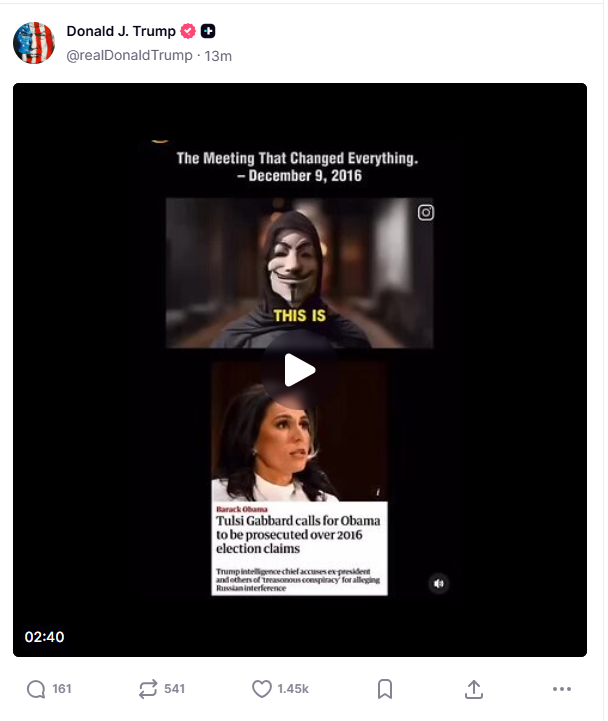Click the 1.45k likes count
Viewport: 608px width, 721px height.
(293, 689)
